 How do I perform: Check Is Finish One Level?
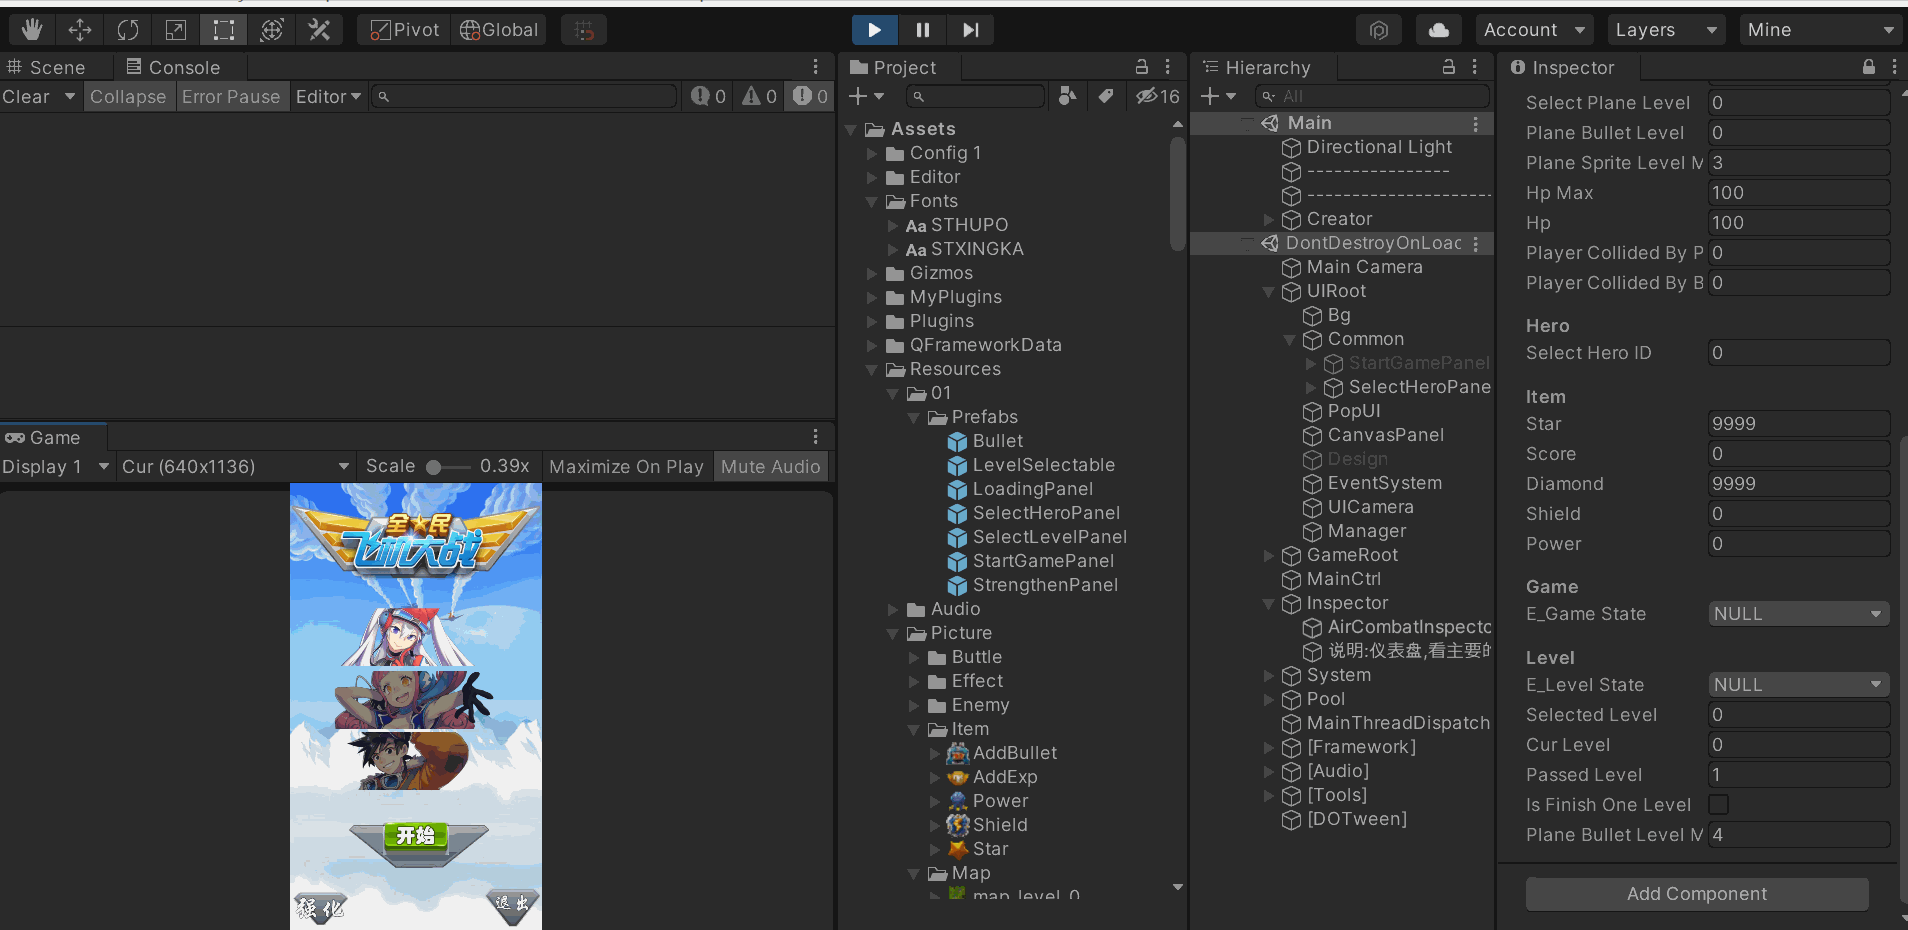[1718, 804]
